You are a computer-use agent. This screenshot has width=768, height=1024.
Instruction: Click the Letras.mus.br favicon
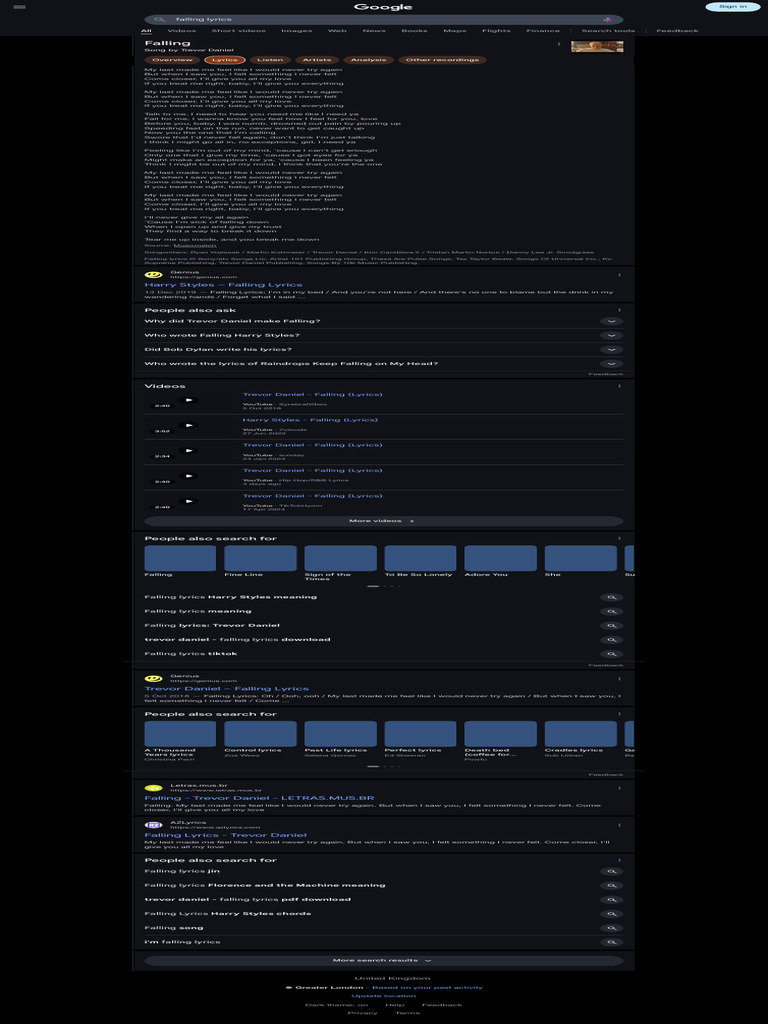point(153,788)
